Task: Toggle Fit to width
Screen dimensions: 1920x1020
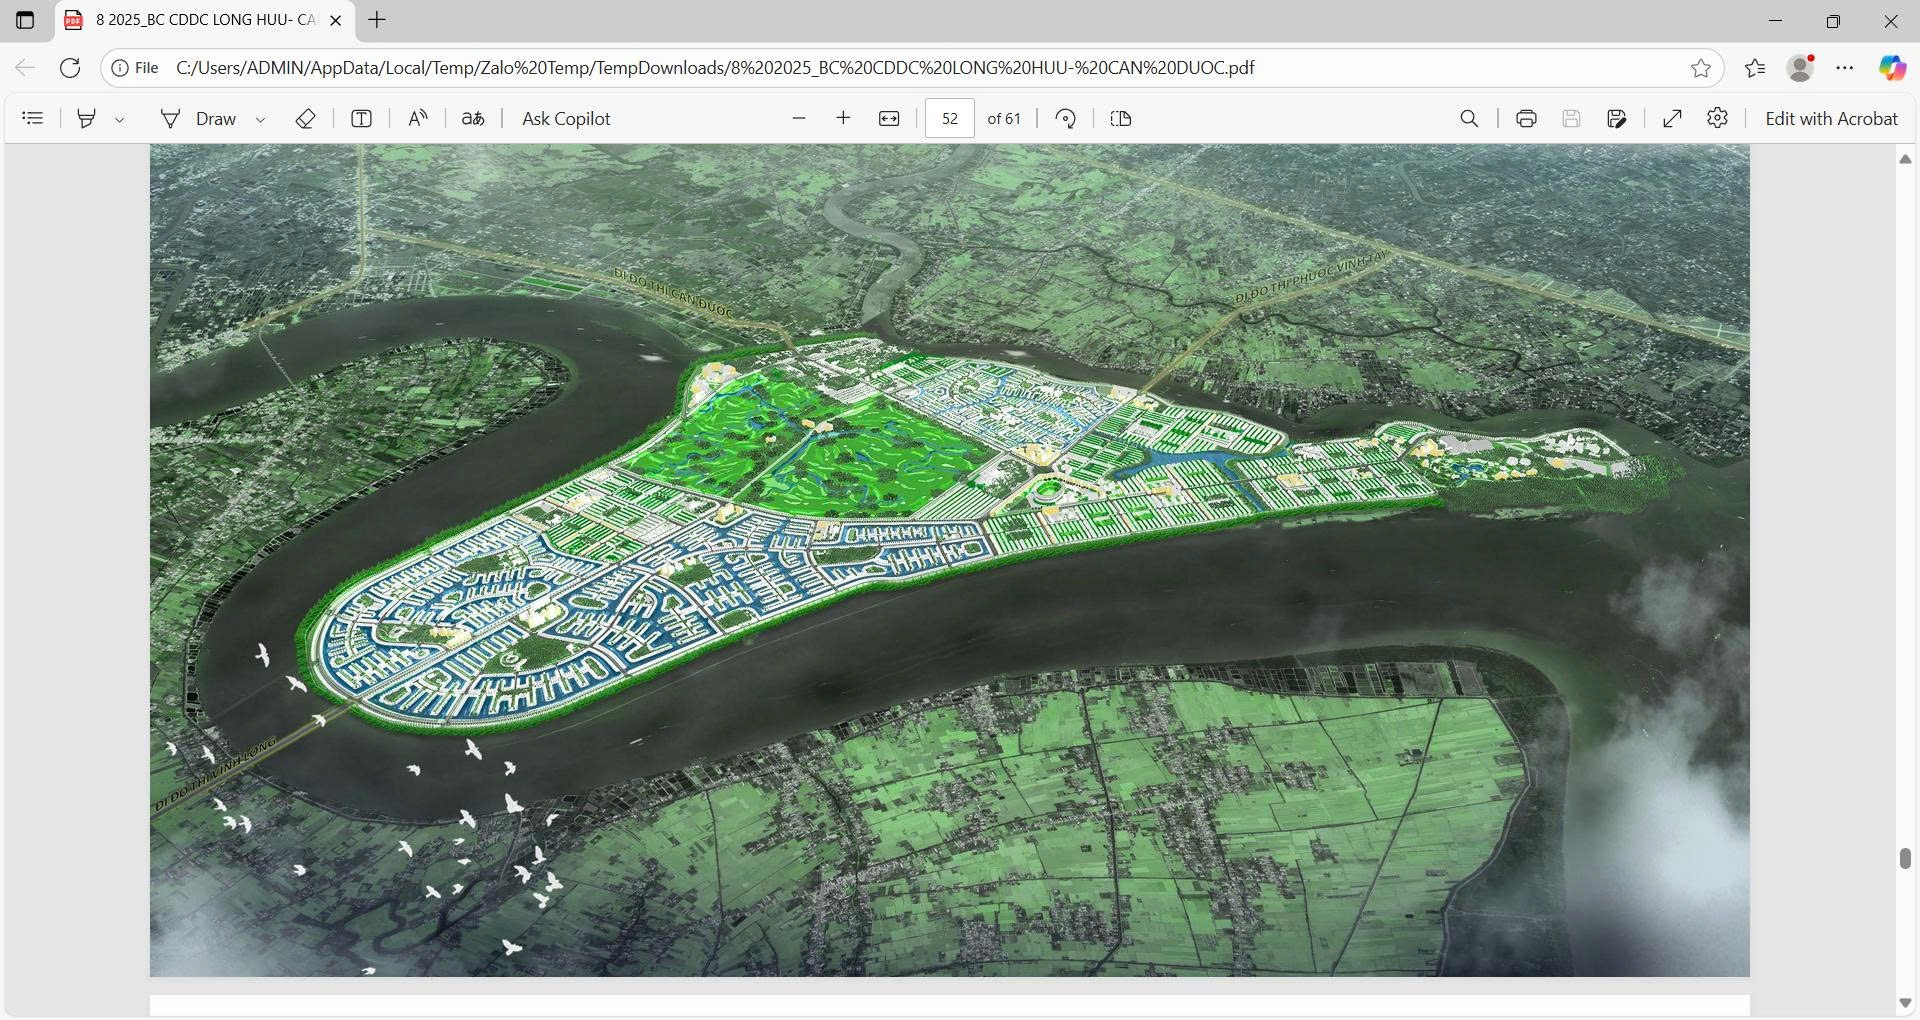Action: (x=889, y=119)
